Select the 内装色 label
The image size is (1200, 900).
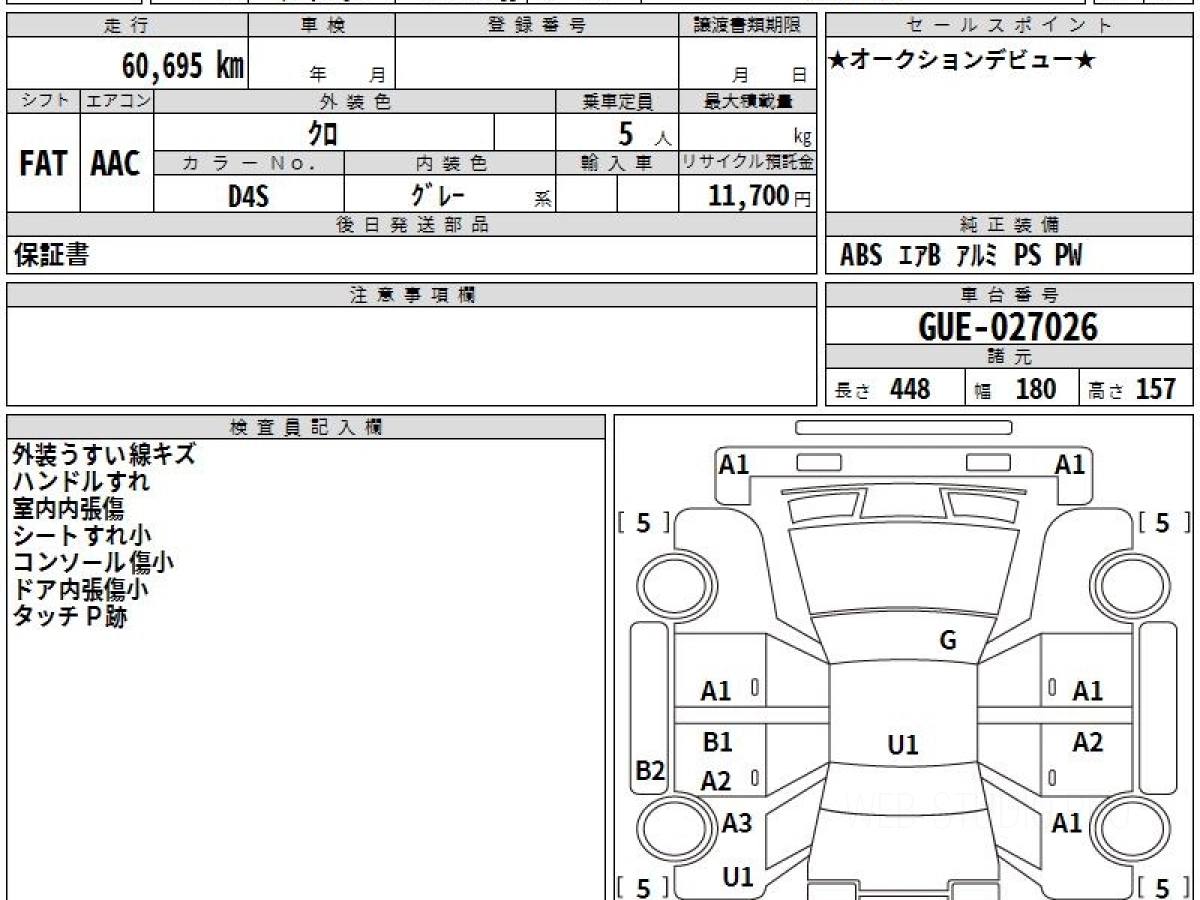pos(451,164)
